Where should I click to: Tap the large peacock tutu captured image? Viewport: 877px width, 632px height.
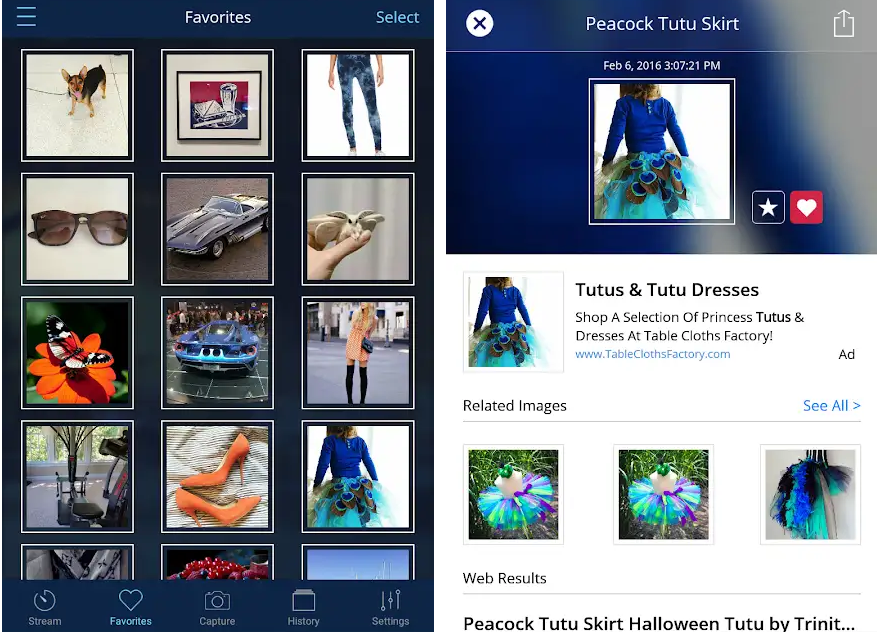coord(662,152)
